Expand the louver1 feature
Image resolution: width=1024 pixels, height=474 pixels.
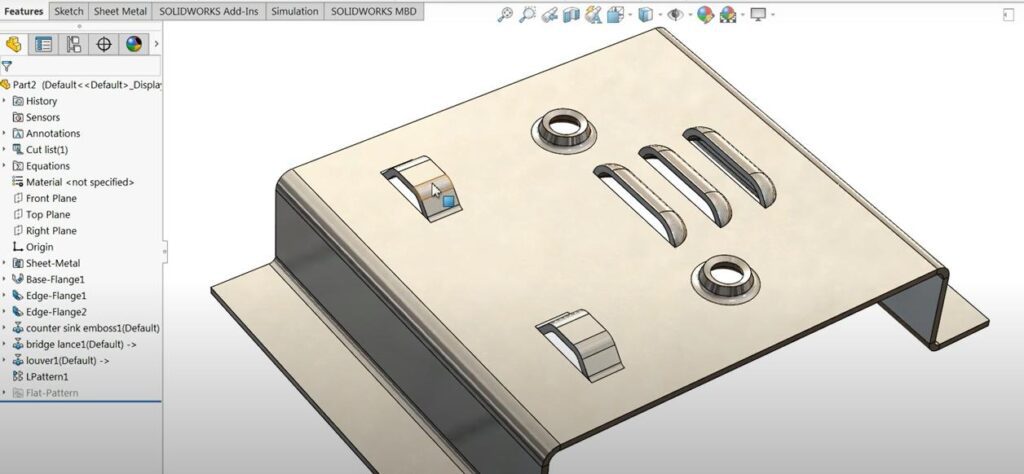tap(5, 360)
